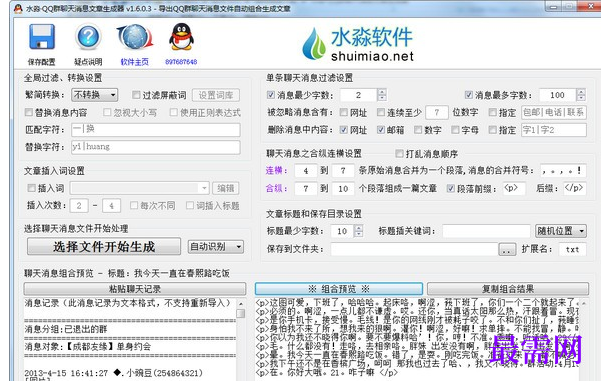Click the 选择文件开始生成 button
This screenshot has height=381, width=601.
pos(104,246)
